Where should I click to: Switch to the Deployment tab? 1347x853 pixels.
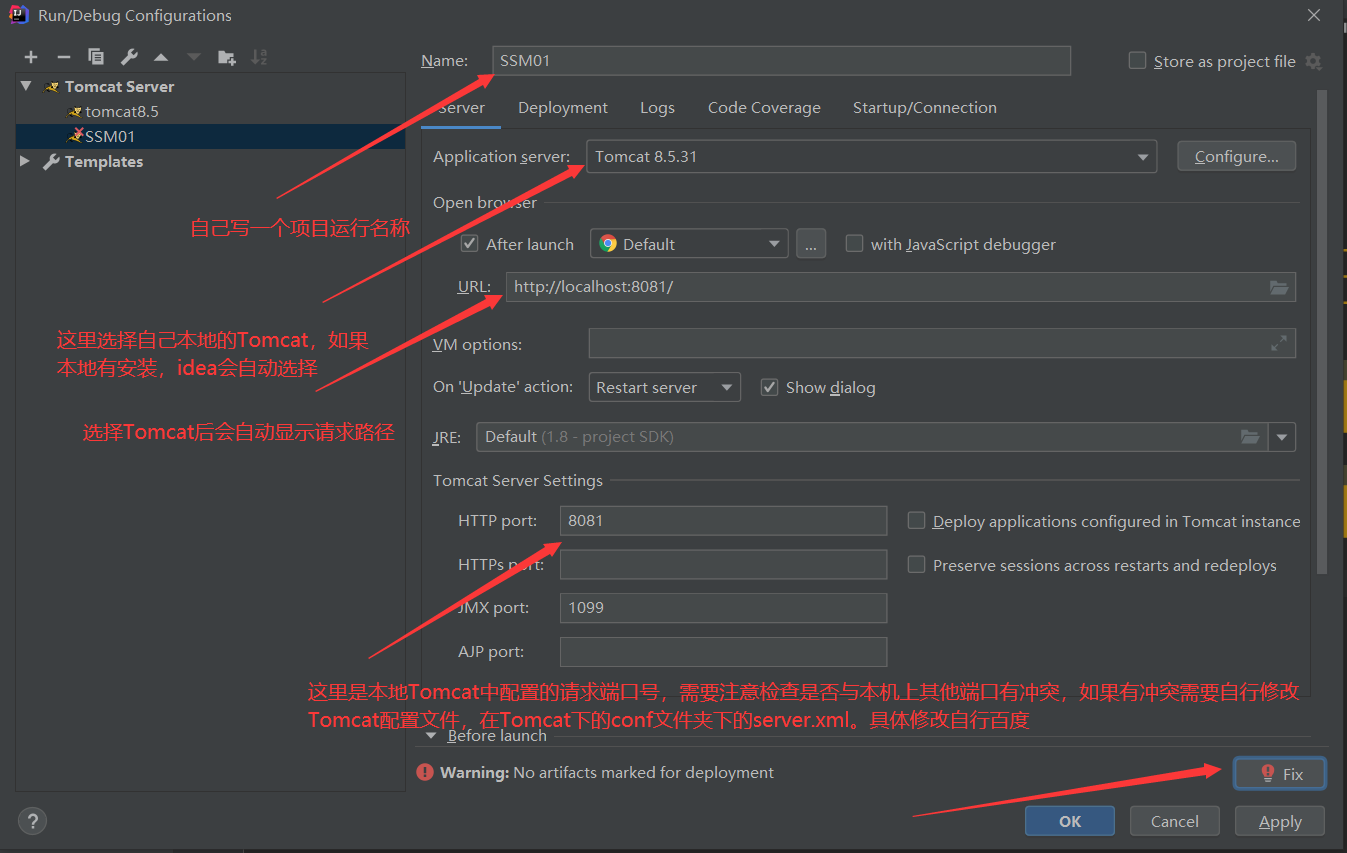[x=563, y=108]
